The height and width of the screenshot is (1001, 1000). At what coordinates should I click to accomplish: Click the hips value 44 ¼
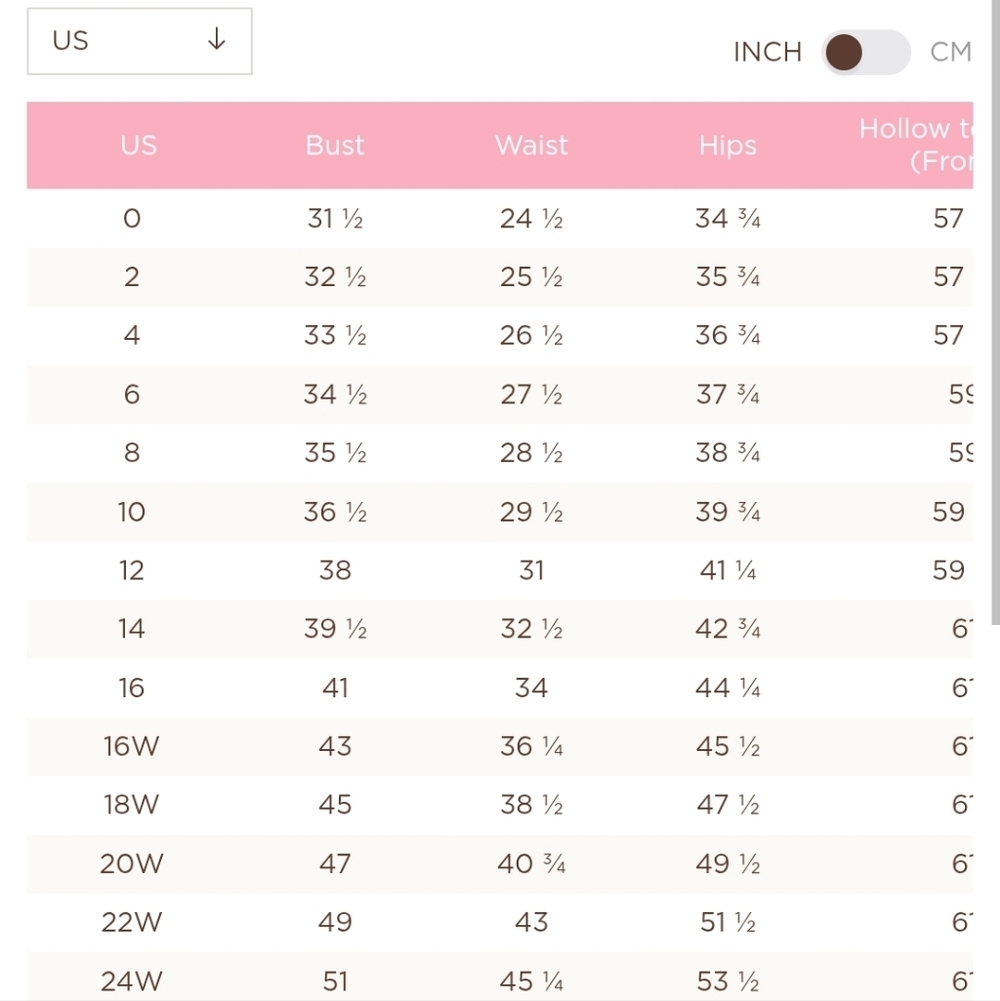click(x=727, y=688)
